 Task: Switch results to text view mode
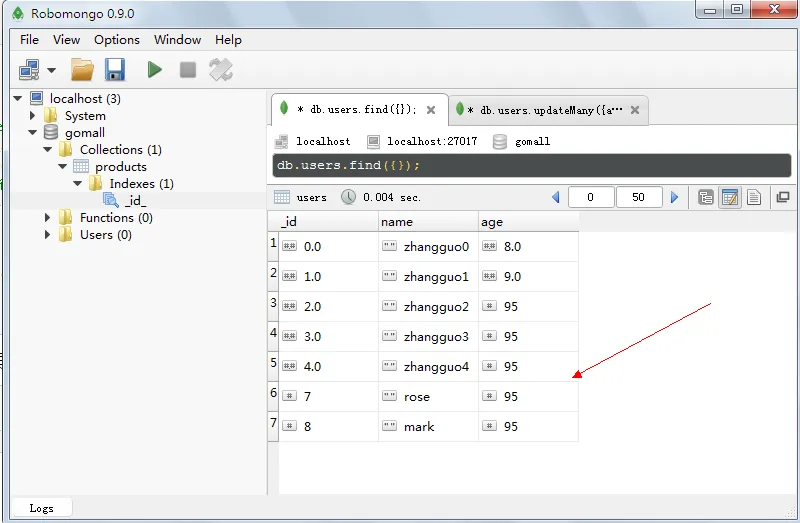click(x=754, y=197)
